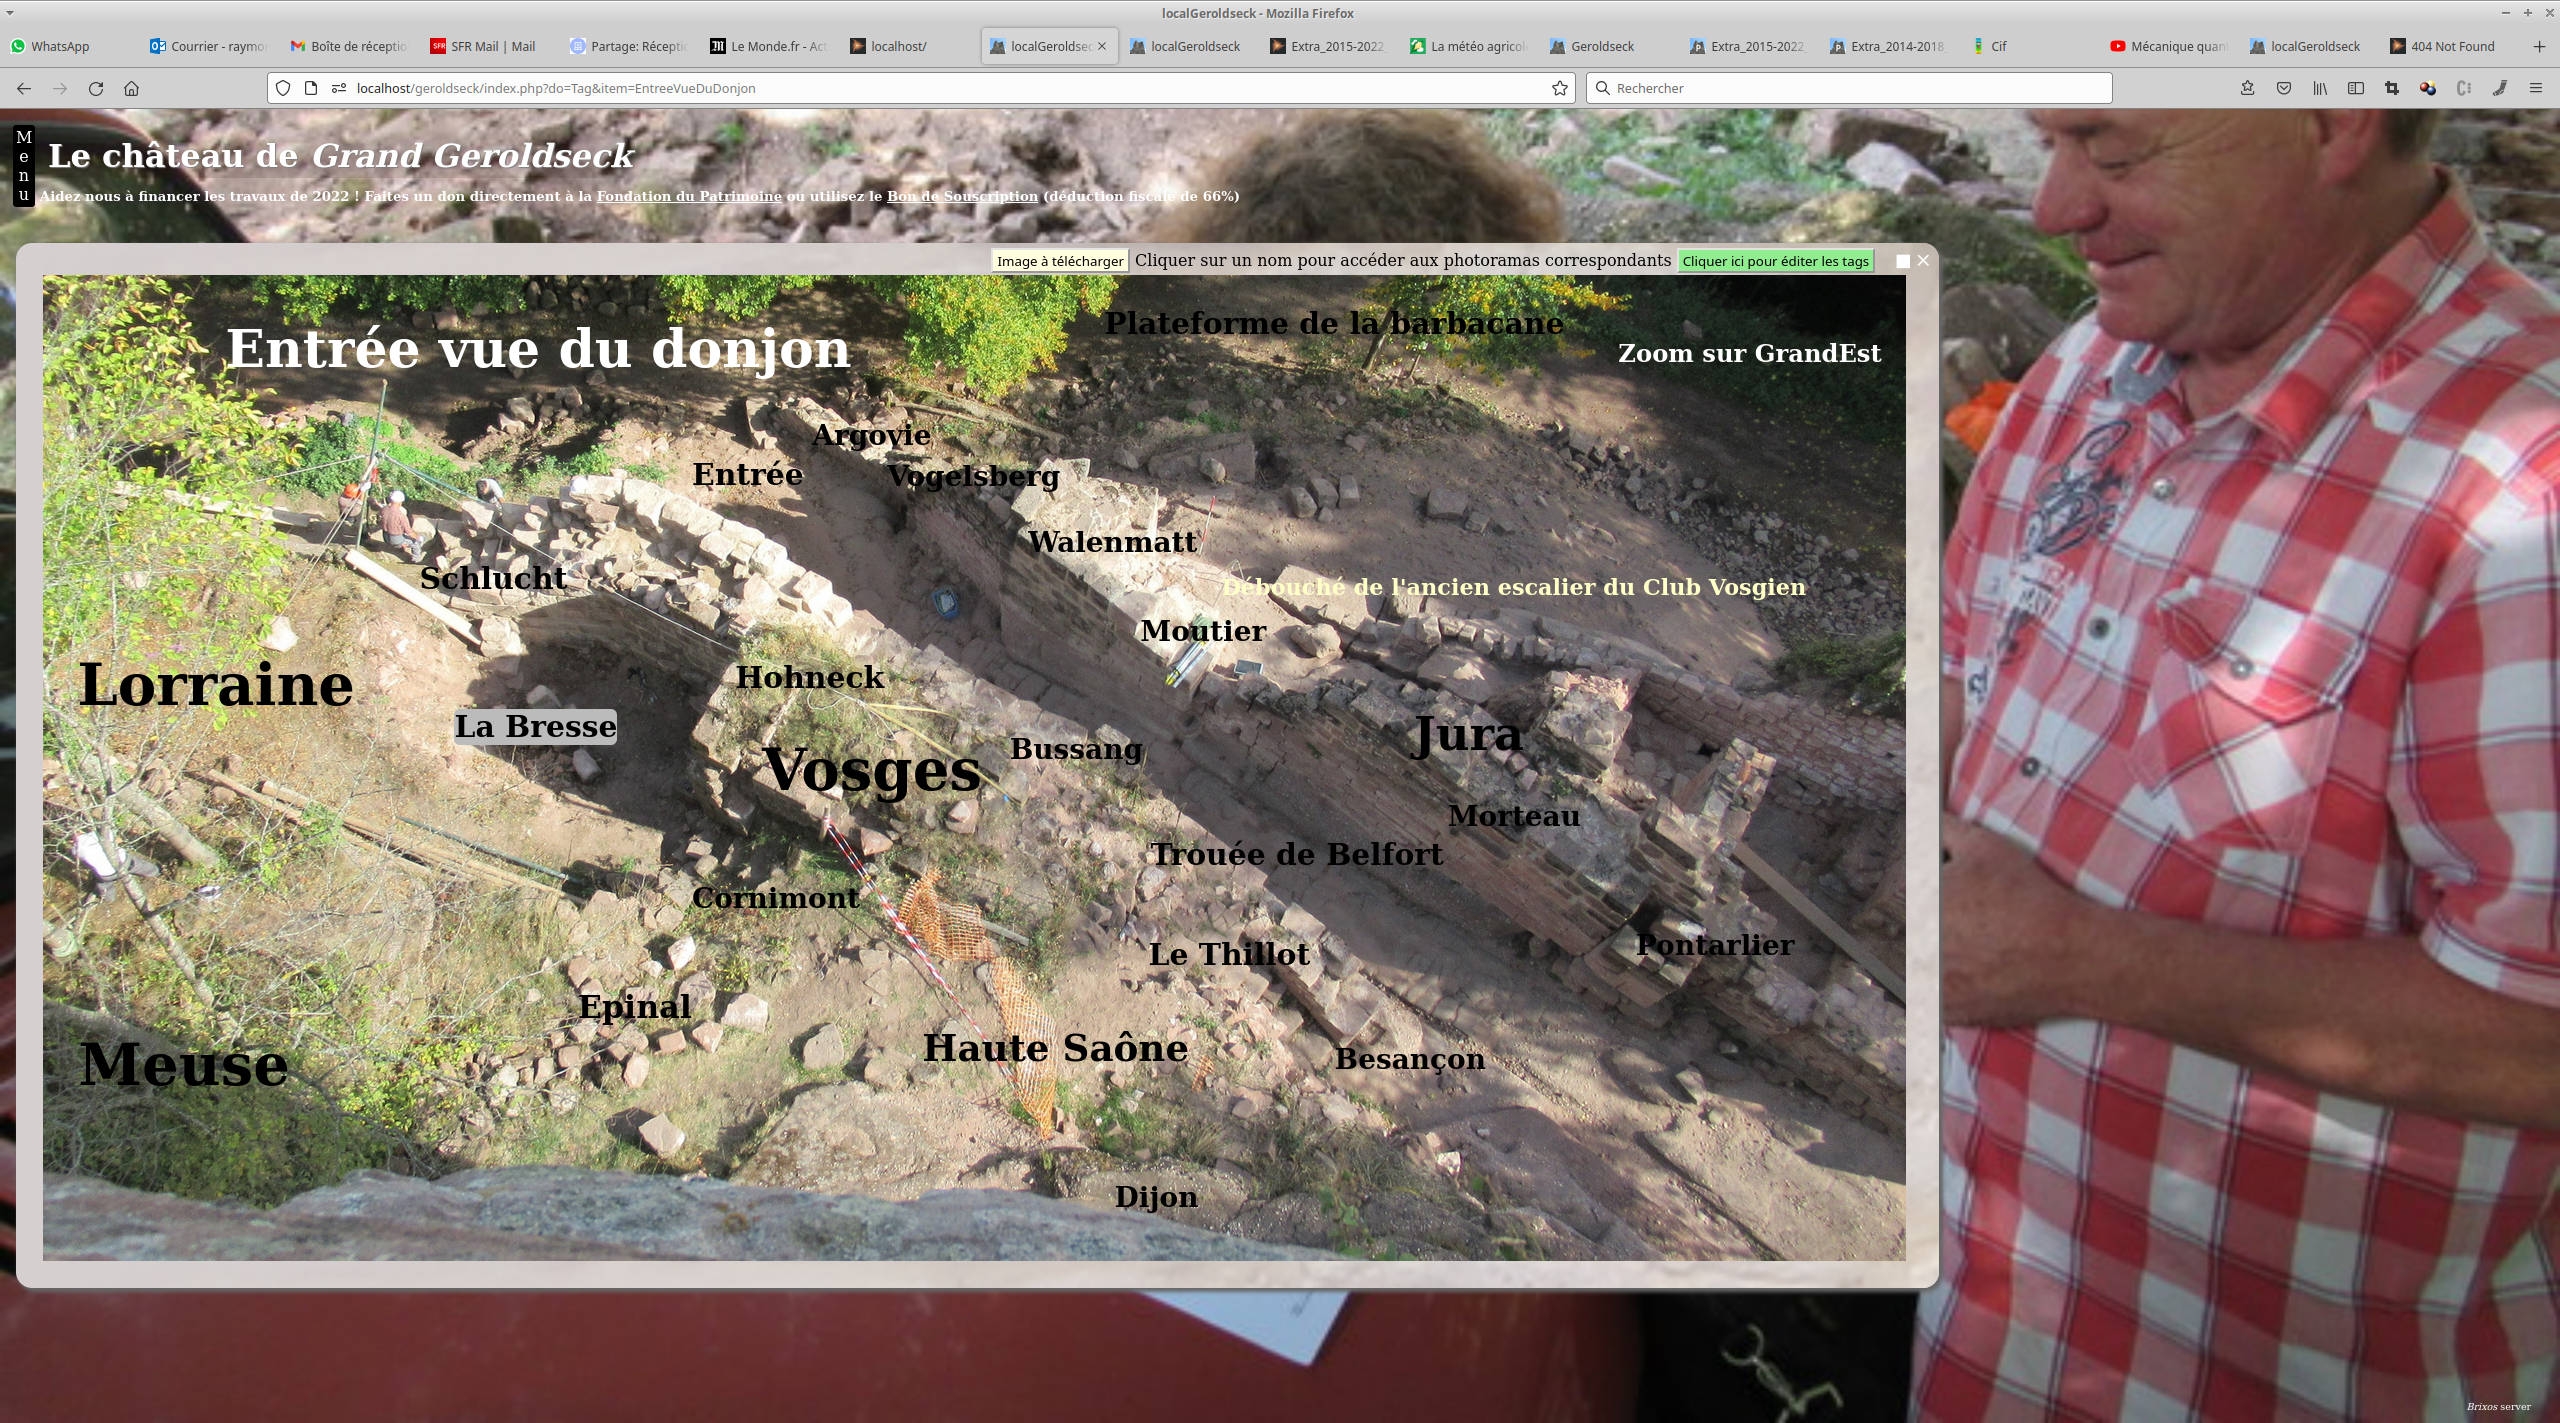2560x1423 pixels.
Task: Close the photo panel with the X
Action: 1923,260
